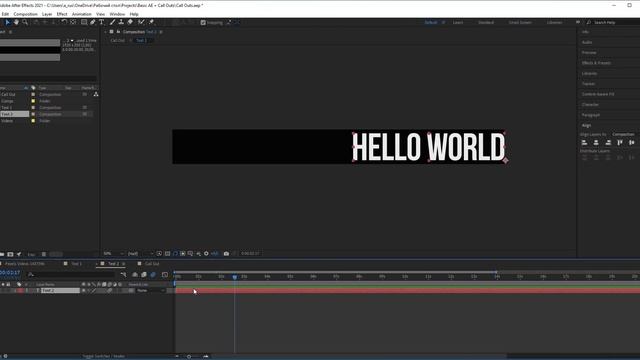Viewport: 640px width, 360px height.
Task: Open Parent dropdown showing None for Text 2 layer
Action: (x=151, y=291)
